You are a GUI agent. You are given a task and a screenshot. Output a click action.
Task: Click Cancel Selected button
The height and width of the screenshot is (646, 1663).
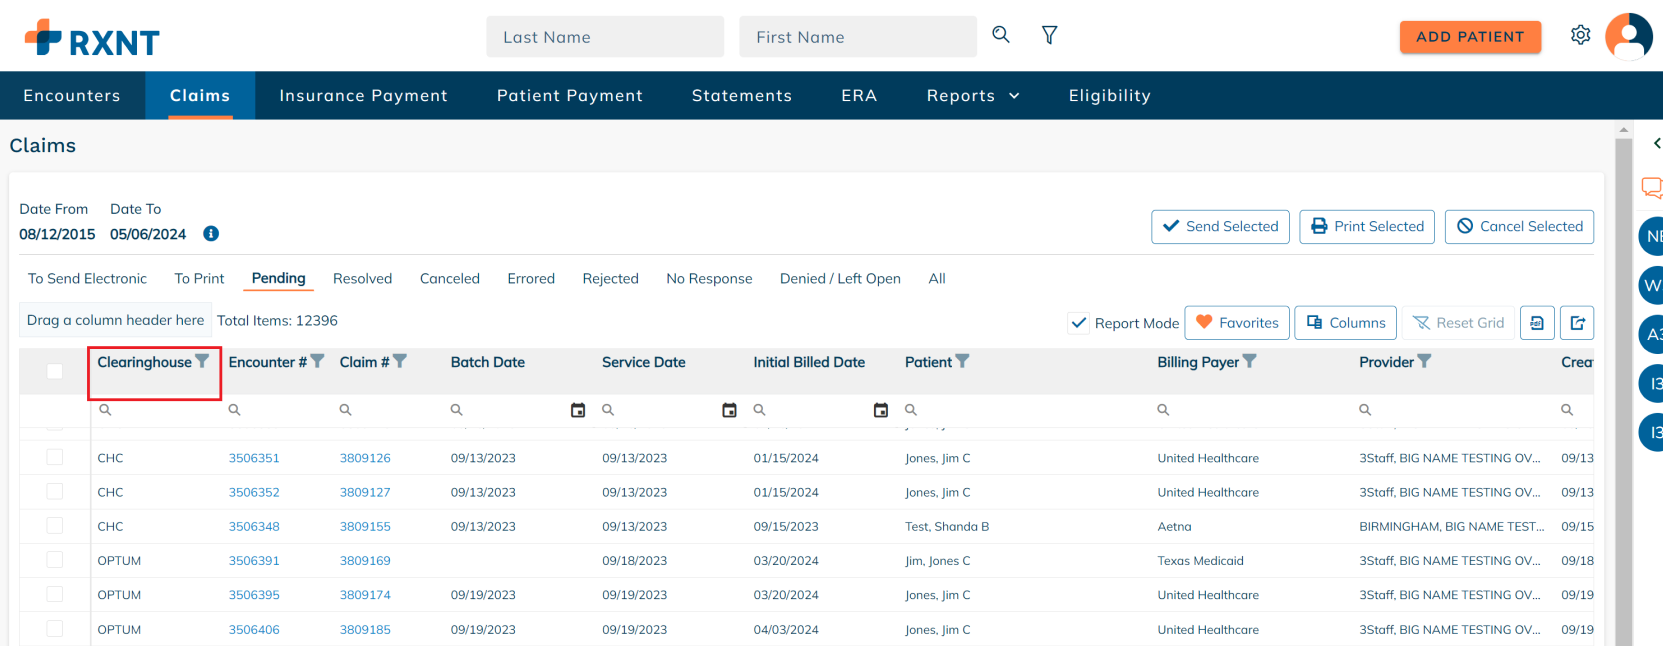coord(1519,227)
